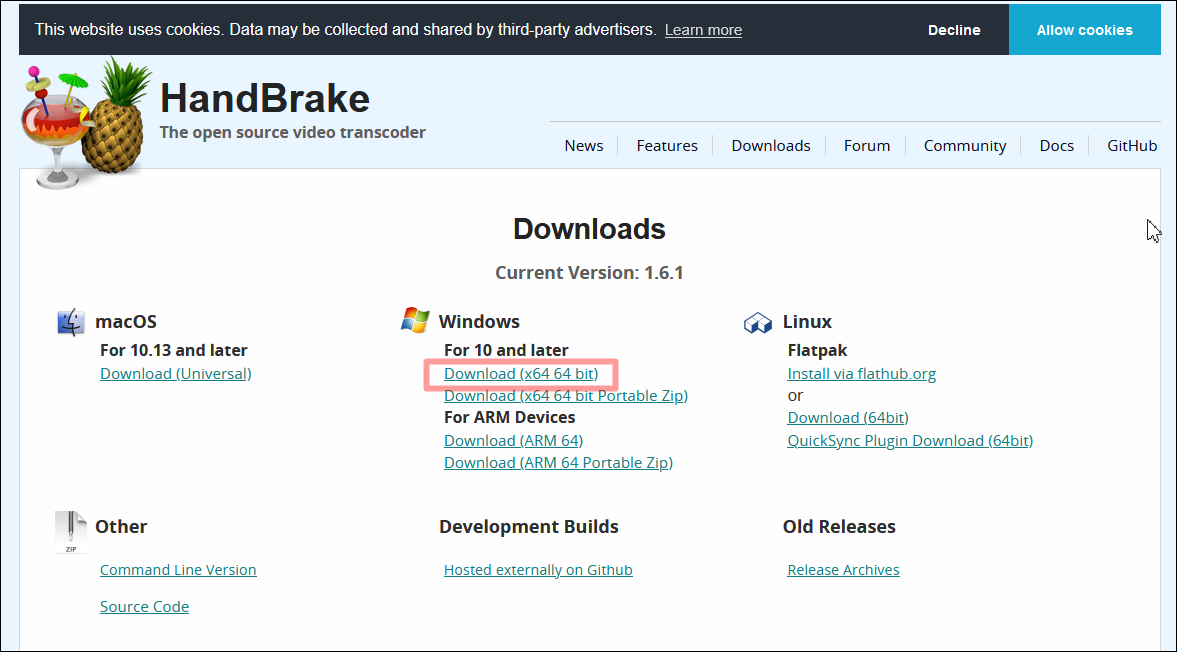Click the Windows flag icon
Image resolution: width=1177 pixels, height=652 pixels.
(415, 320)
